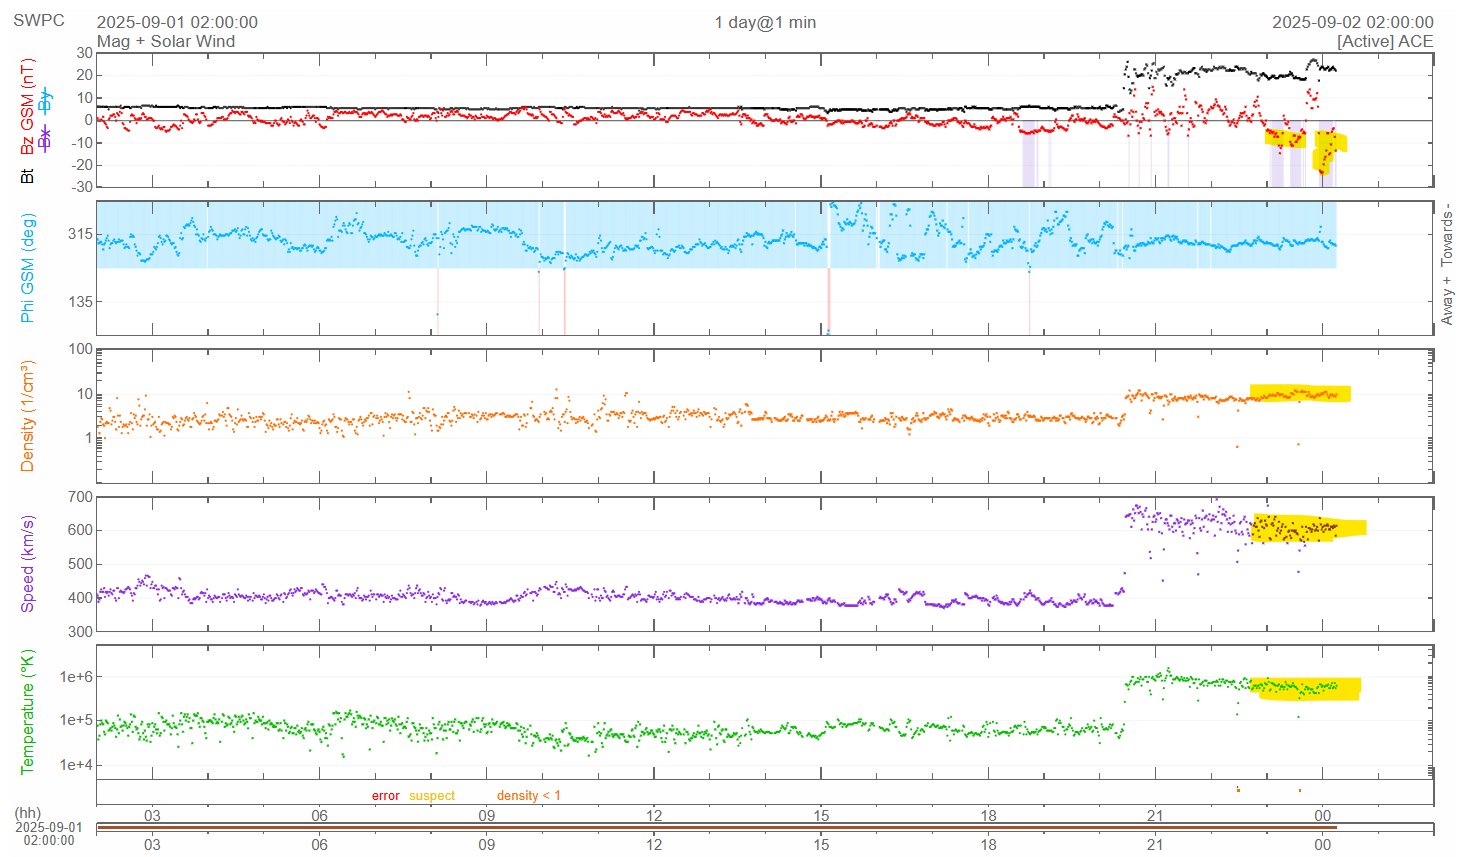
Task: Click the orange 'density < 1' legend entry
Action: (x=528, y=796)
